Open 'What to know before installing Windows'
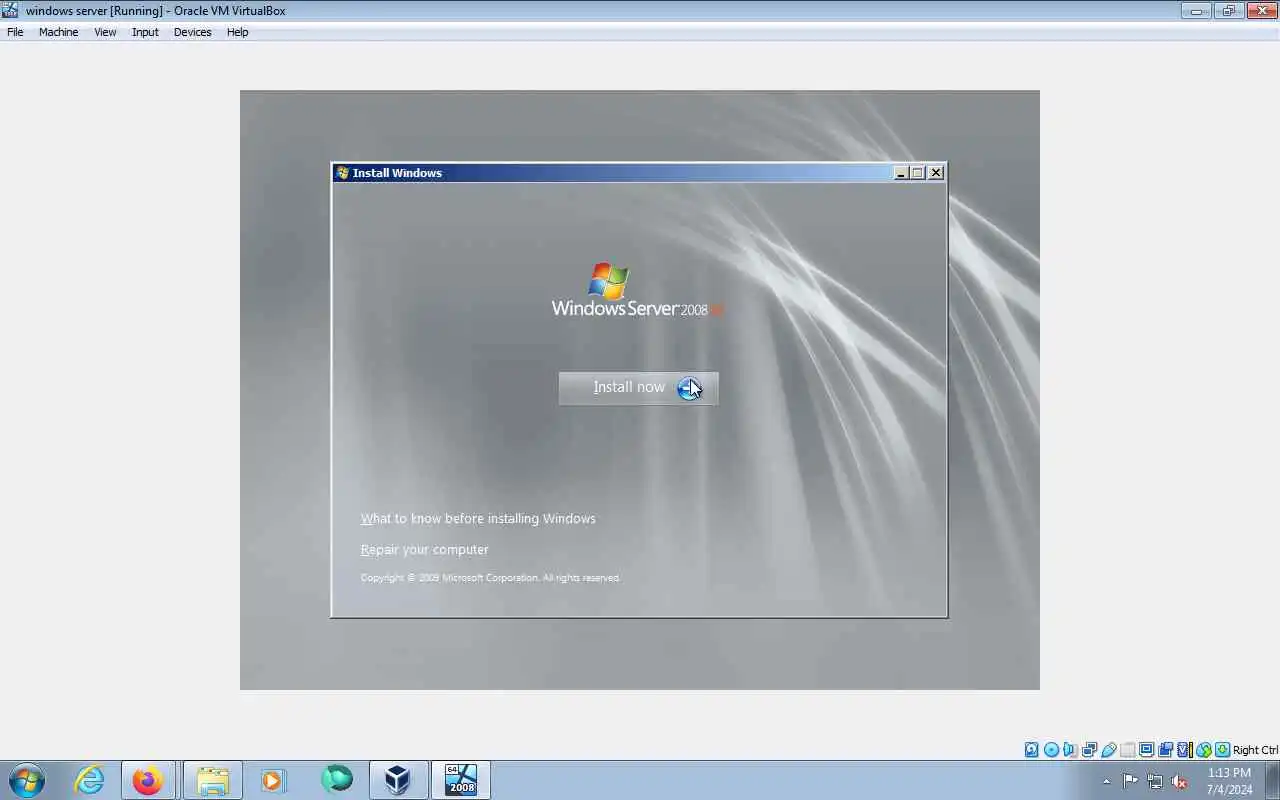The height and width of the screenshot is (800, 1280). 478,518
